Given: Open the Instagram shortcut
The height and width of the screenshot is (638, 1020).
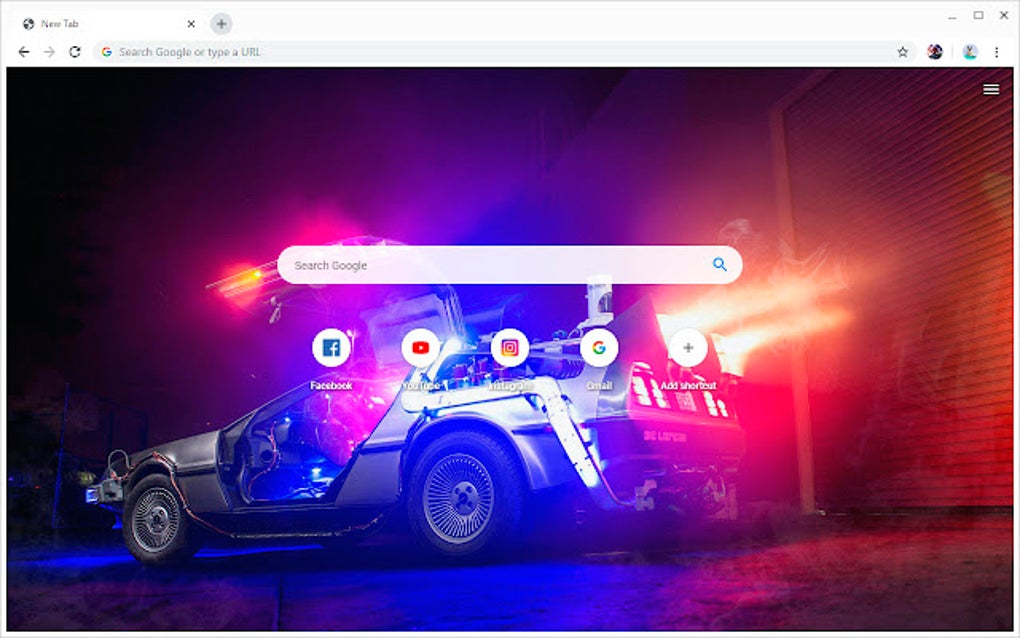Looking at the screenshot, I should [510, 348].
